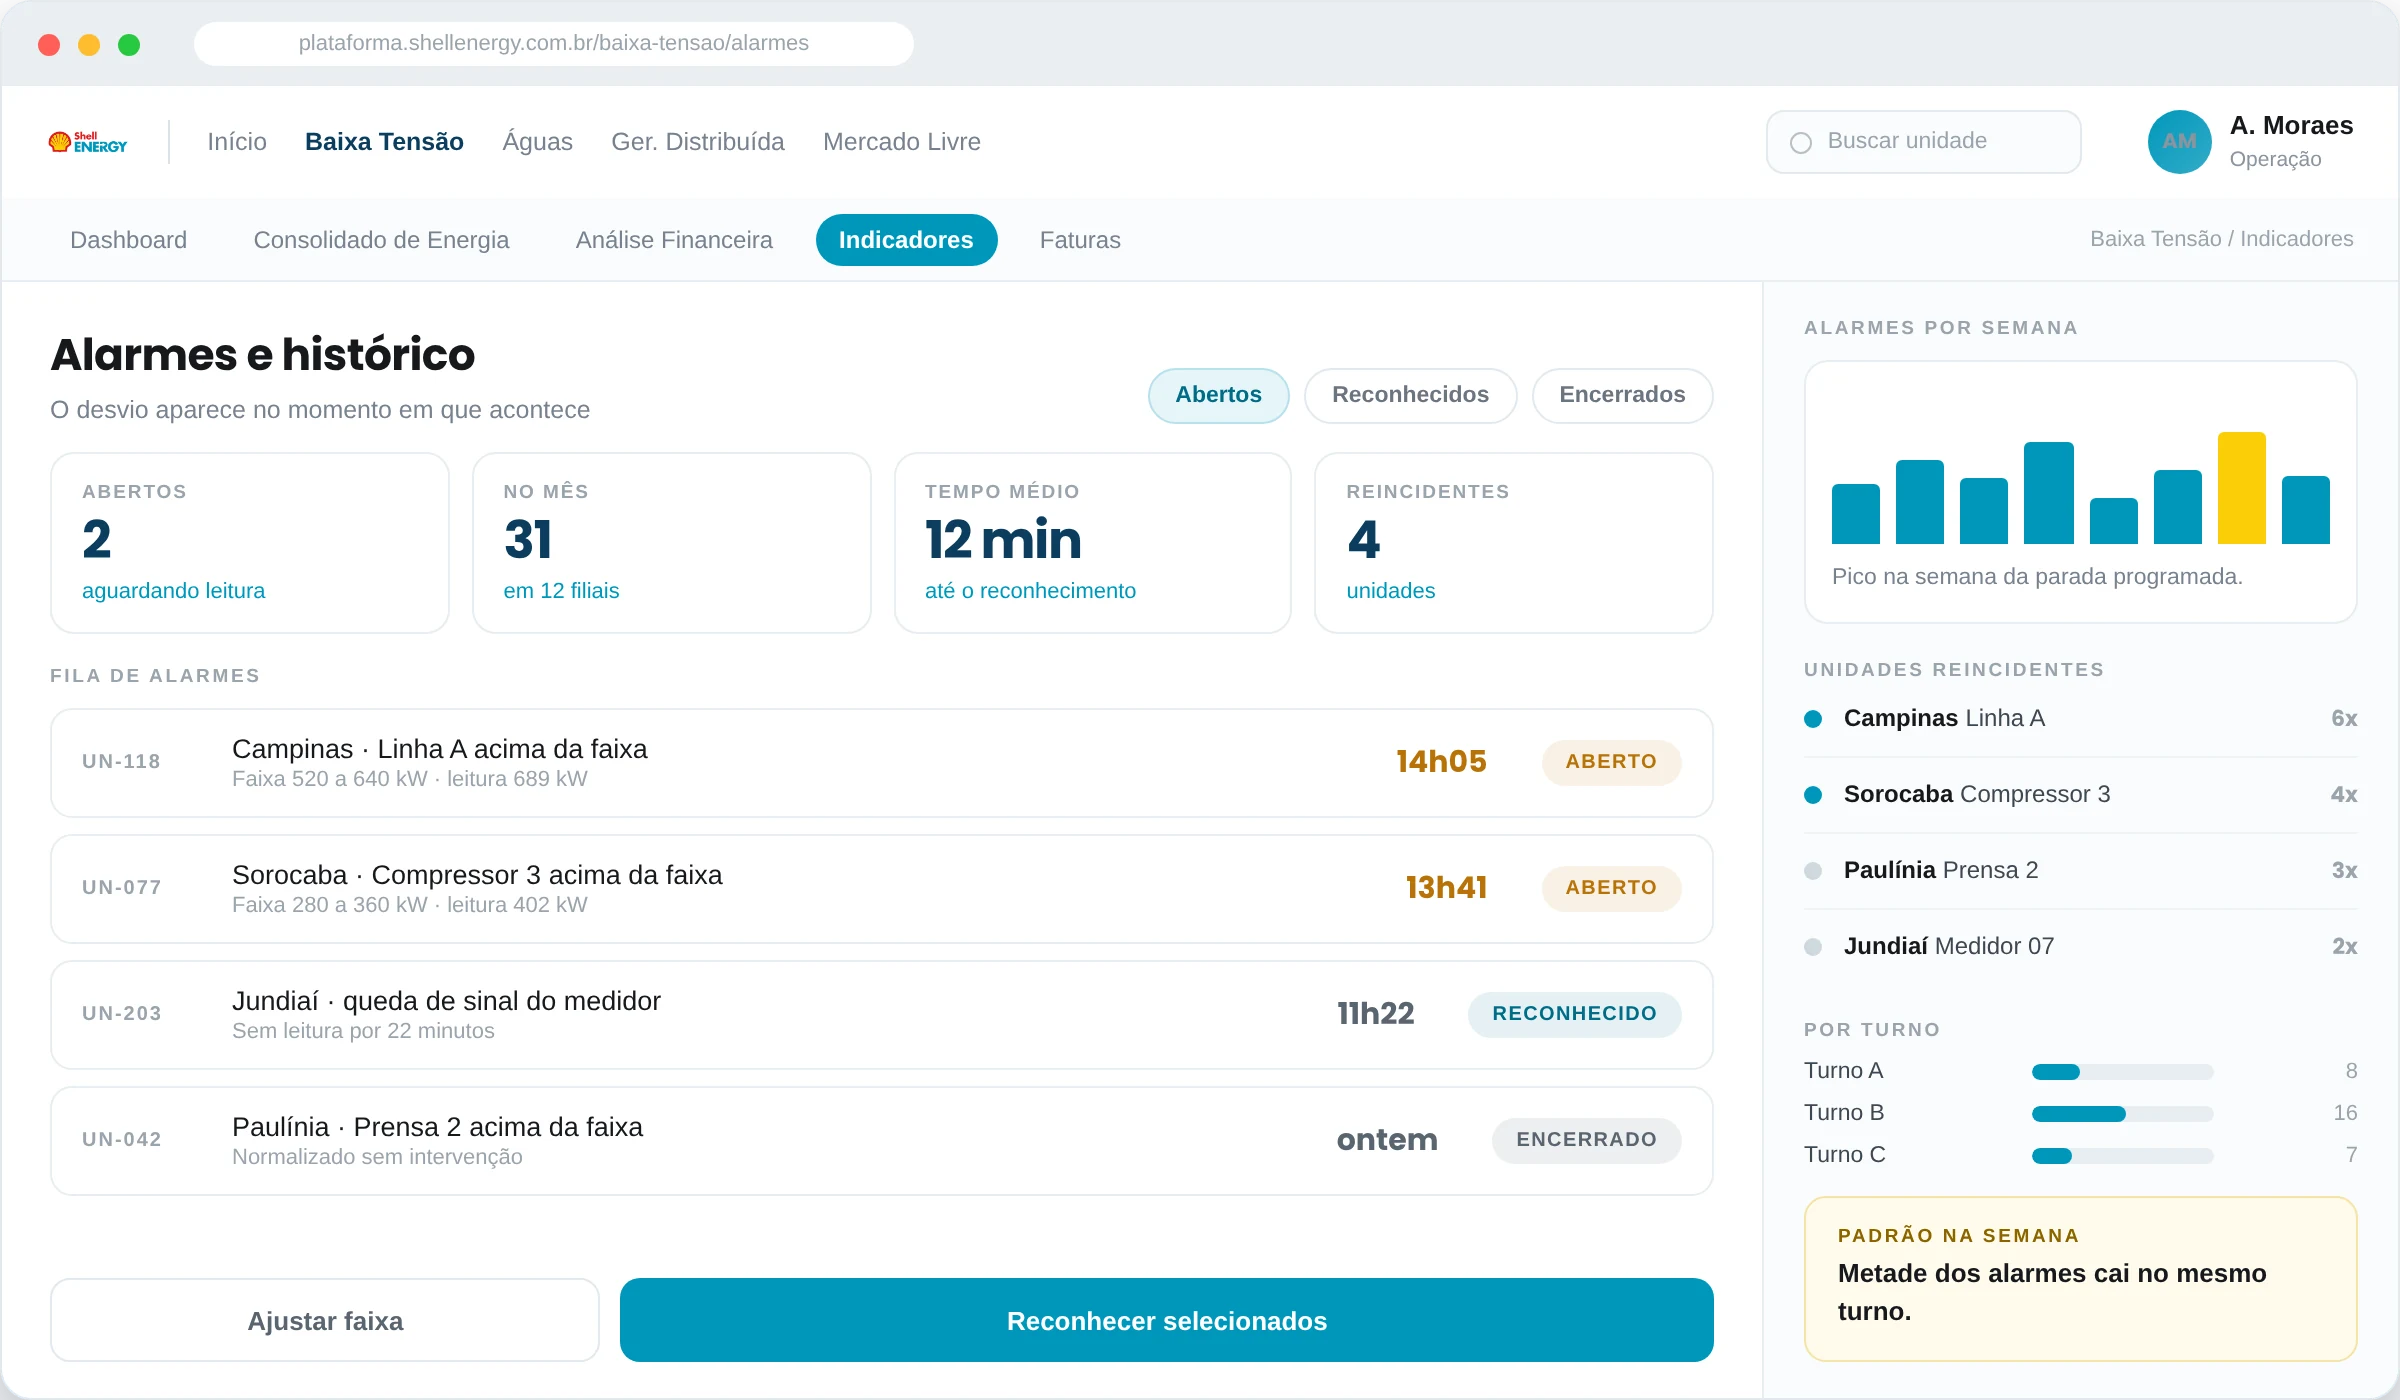Switch to Consolidado de Energia tab
The height and width of the screenshot is (1400, 2400).
coord(381,240)
